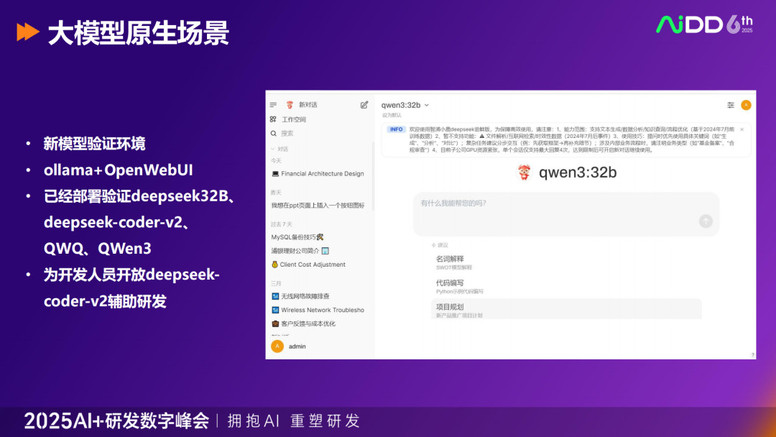
Task: Click the 今天 group header in chat list
Action: click(276, 161)
